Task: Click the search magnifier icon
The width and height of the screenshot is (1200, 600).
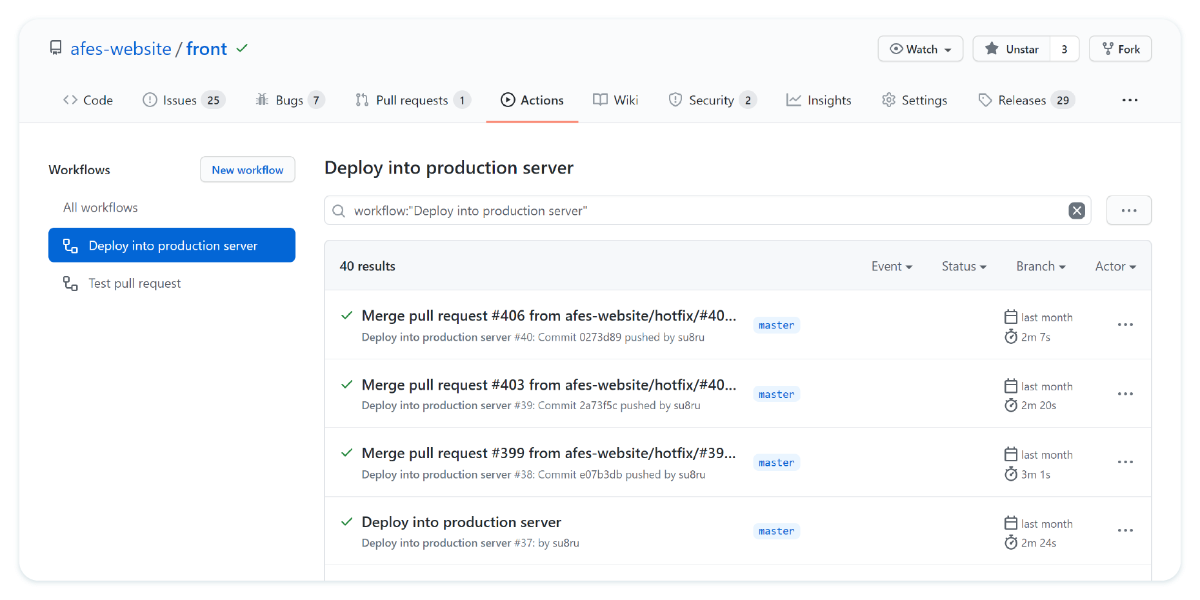Action: click(x=339, y=211)
